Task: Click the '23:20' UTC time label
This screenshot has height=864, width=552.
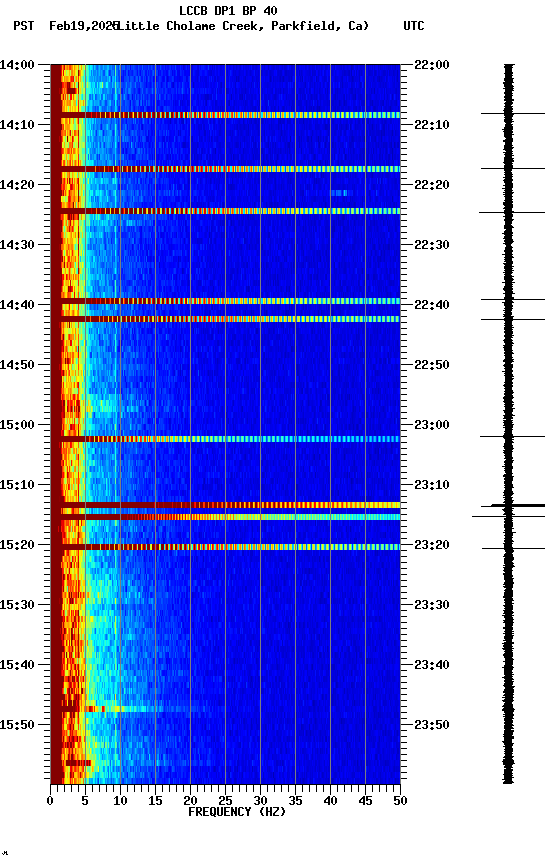Action: coord(432,545)
